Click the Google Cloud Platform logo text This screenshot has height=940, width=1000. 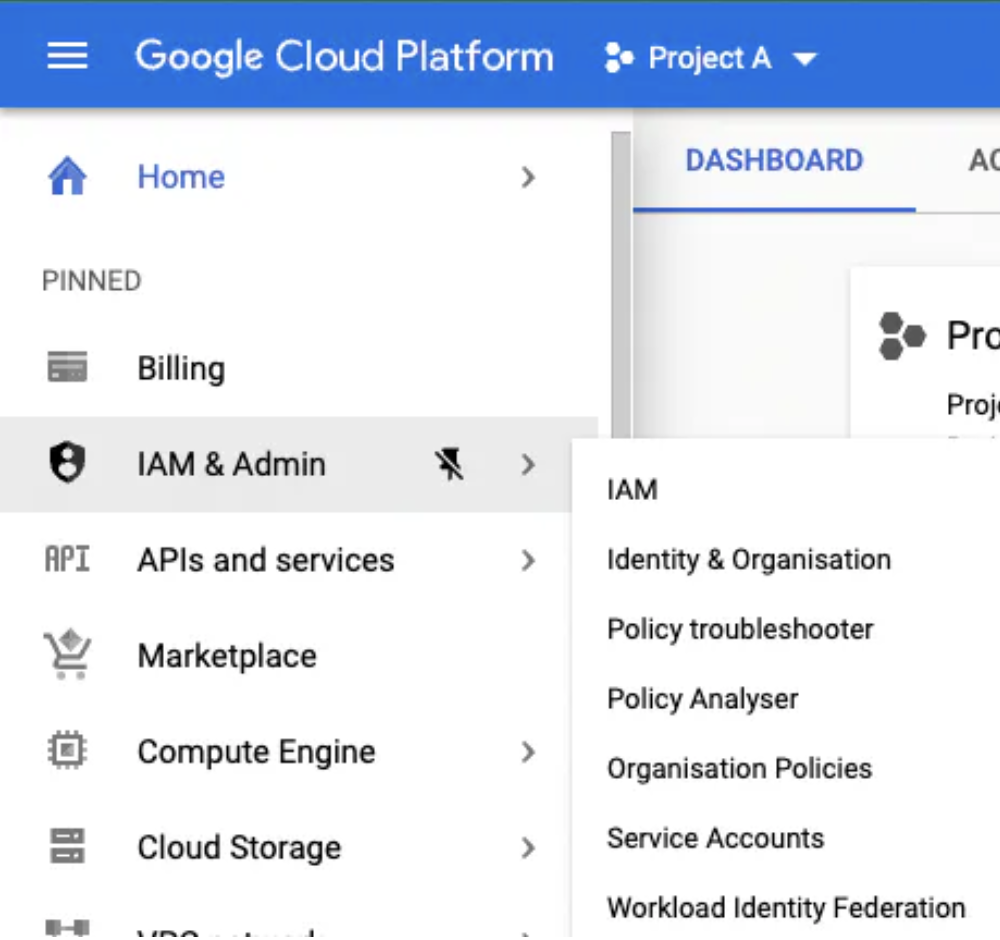[344, 57]
